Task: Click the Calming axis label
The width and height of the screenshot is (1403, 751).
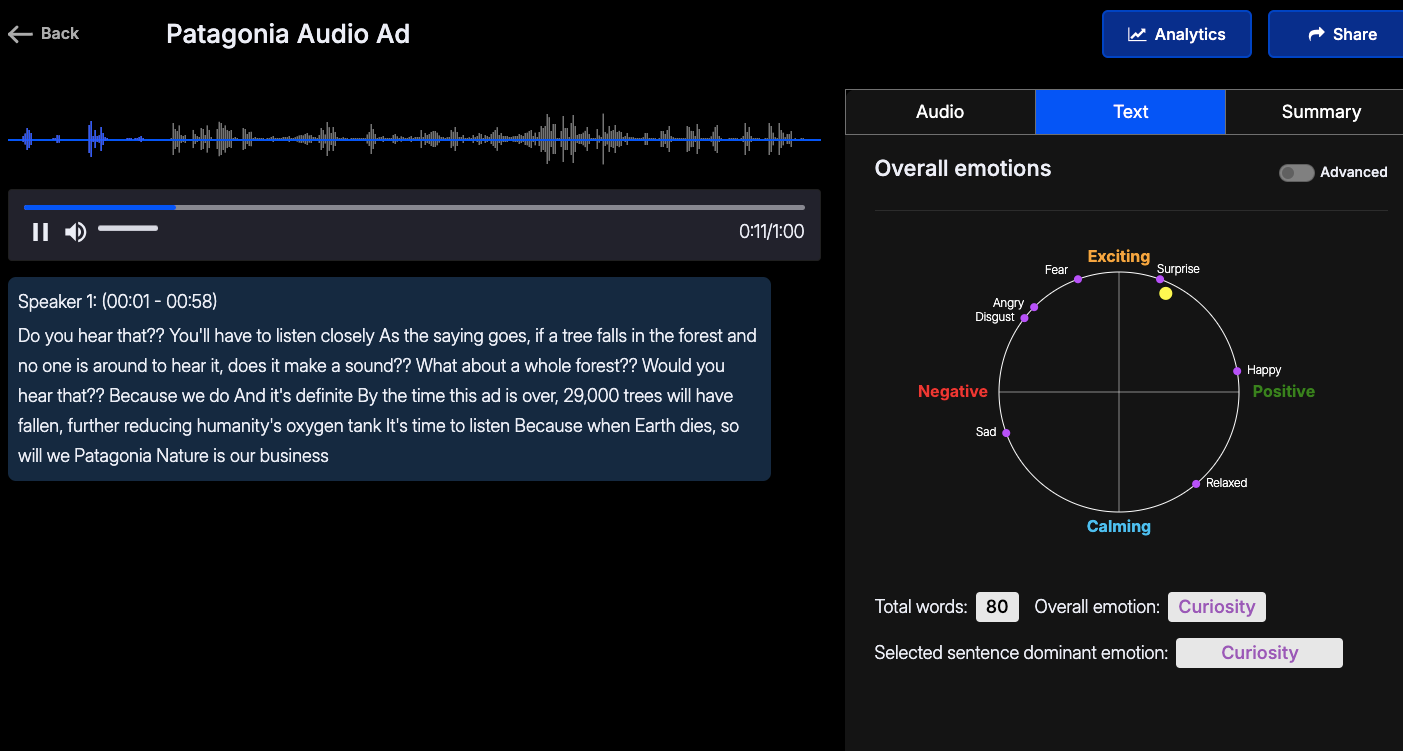Action: point(1119,526)
